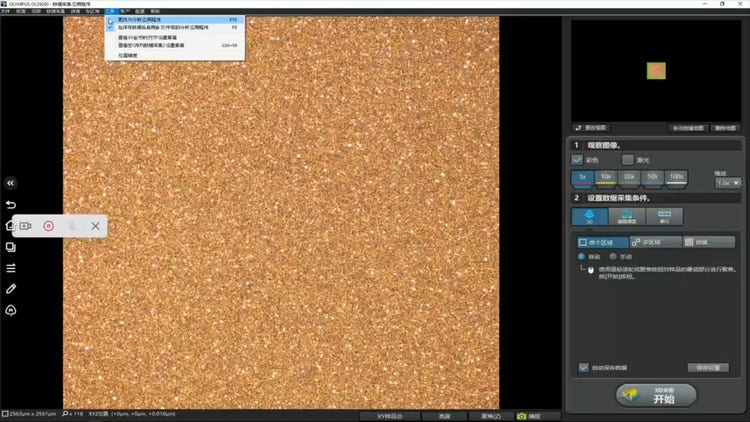
Task: Click the stacked windows icon in left sidebar
Action: tap(11, 247)
